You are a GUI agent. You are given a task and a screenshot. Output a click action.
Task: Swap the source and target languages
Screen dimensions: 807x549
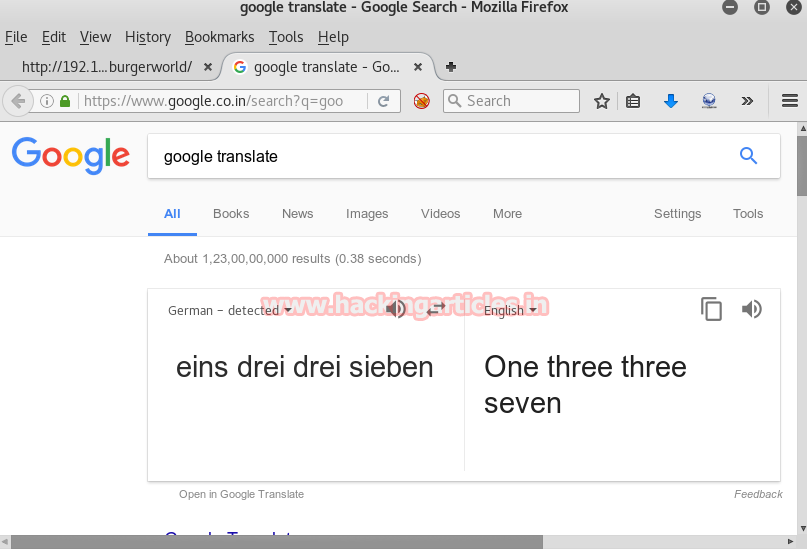pos(435,310)
